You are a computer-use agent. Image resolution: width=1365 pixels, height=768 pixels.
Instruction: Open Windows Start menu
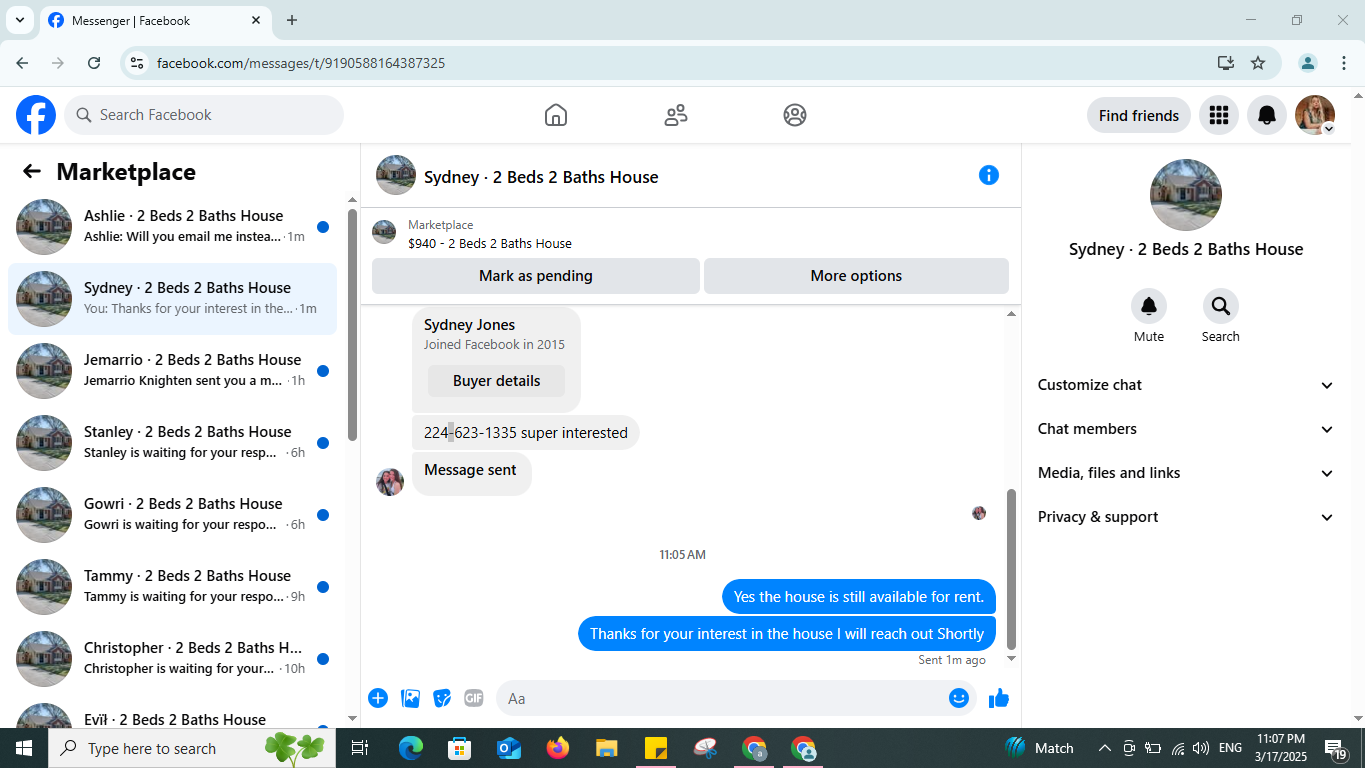pyautogui.click(x=23, y=748)
